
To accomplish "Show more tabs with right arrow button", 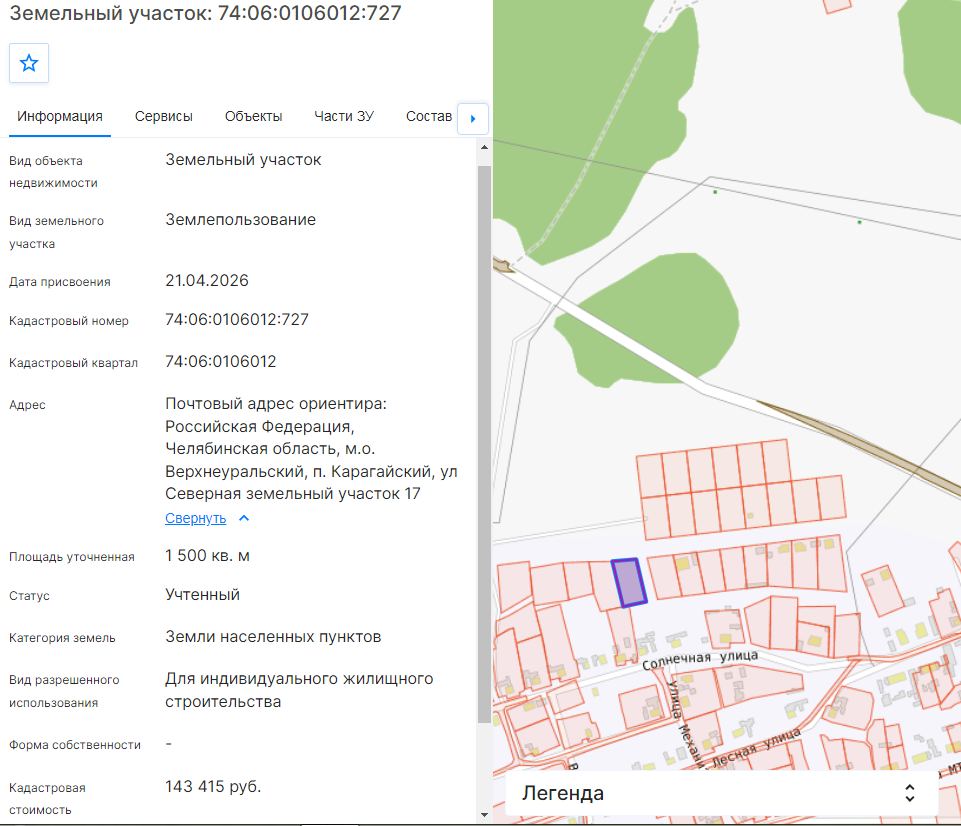I will 473,119.
